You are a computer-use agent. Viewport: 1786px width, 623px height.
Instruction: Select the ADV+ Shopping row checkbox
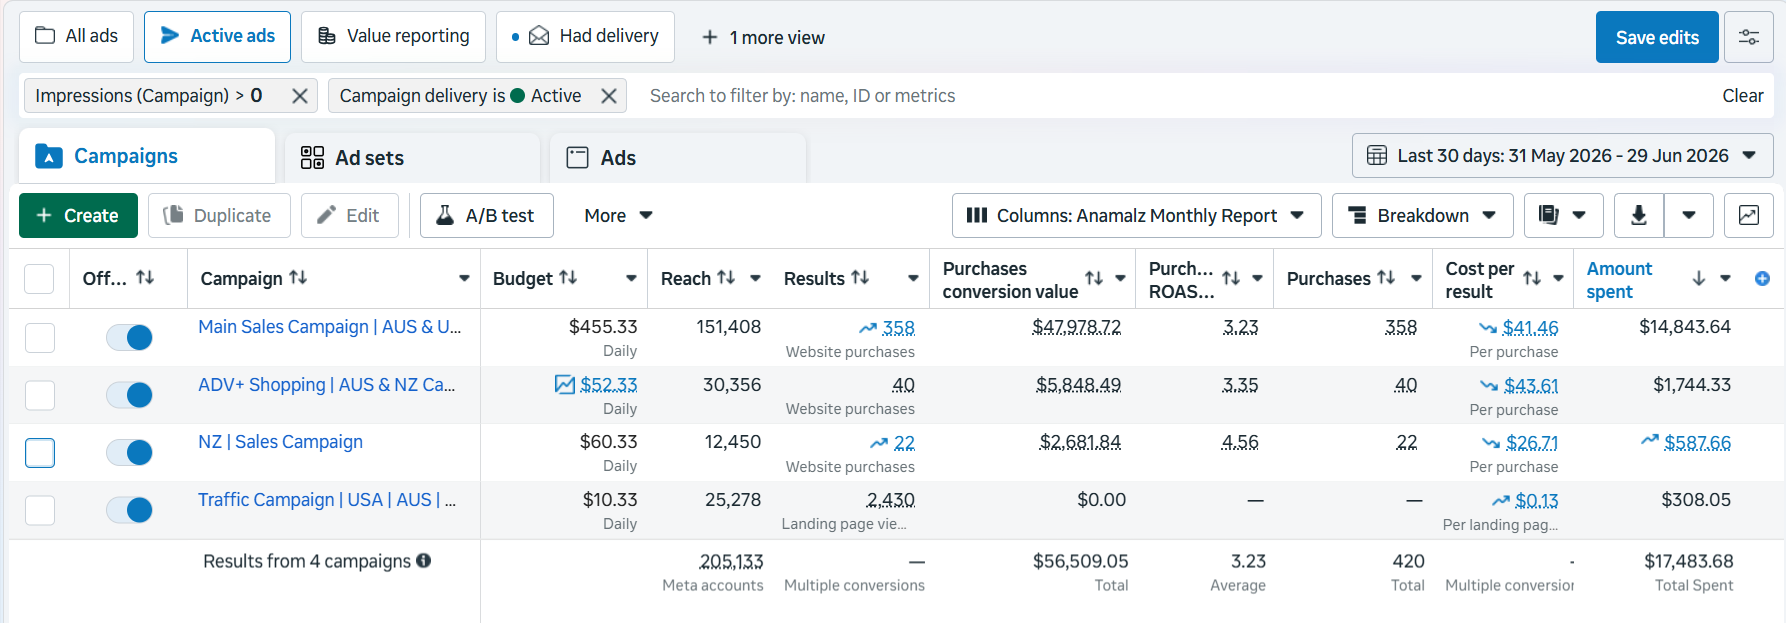40,395
